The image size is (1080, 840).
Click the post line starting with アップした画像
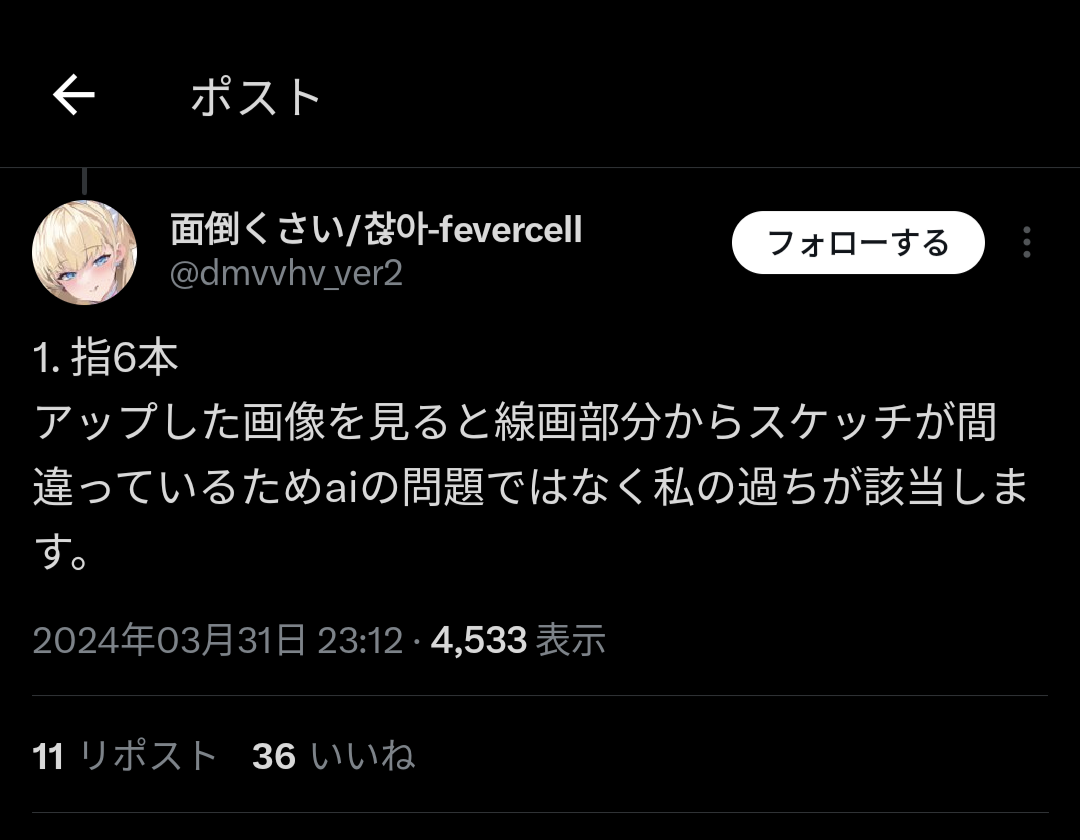tap(516, 422)
